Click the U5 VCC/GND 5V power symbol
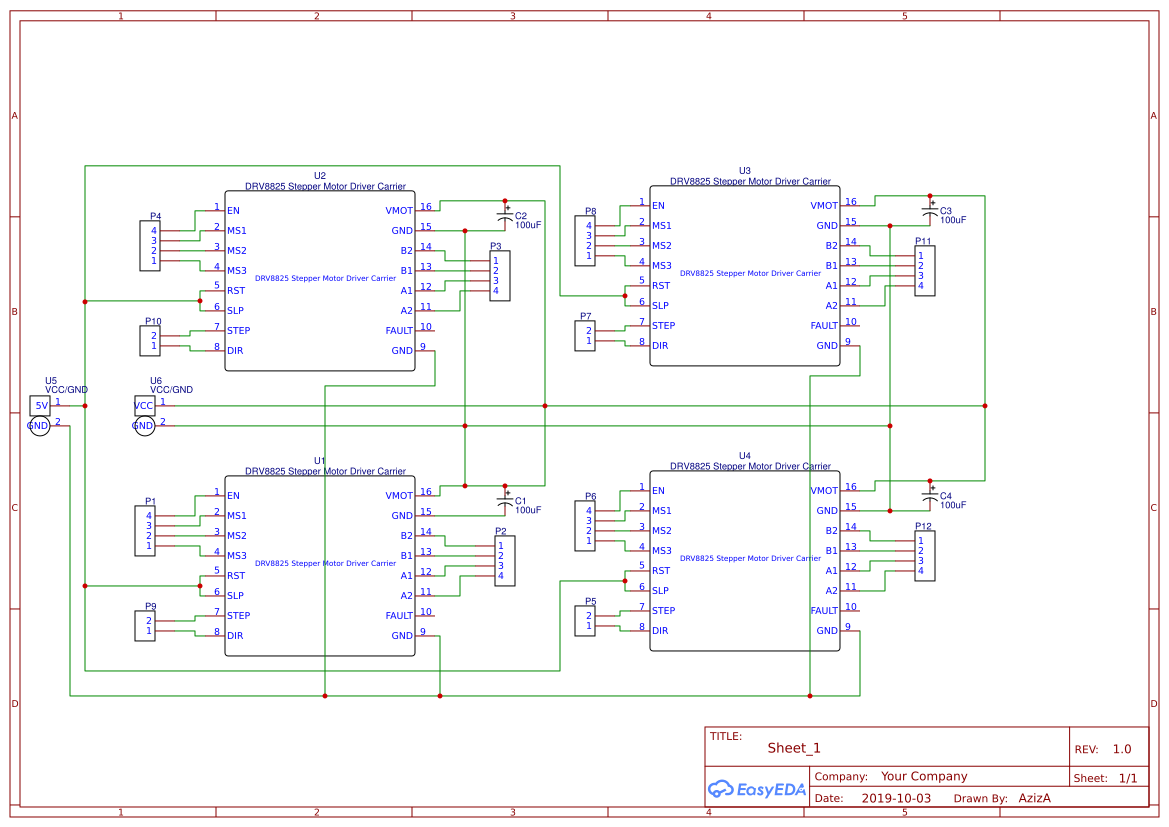Screen dimensions: 1169x827 [40, 404]
